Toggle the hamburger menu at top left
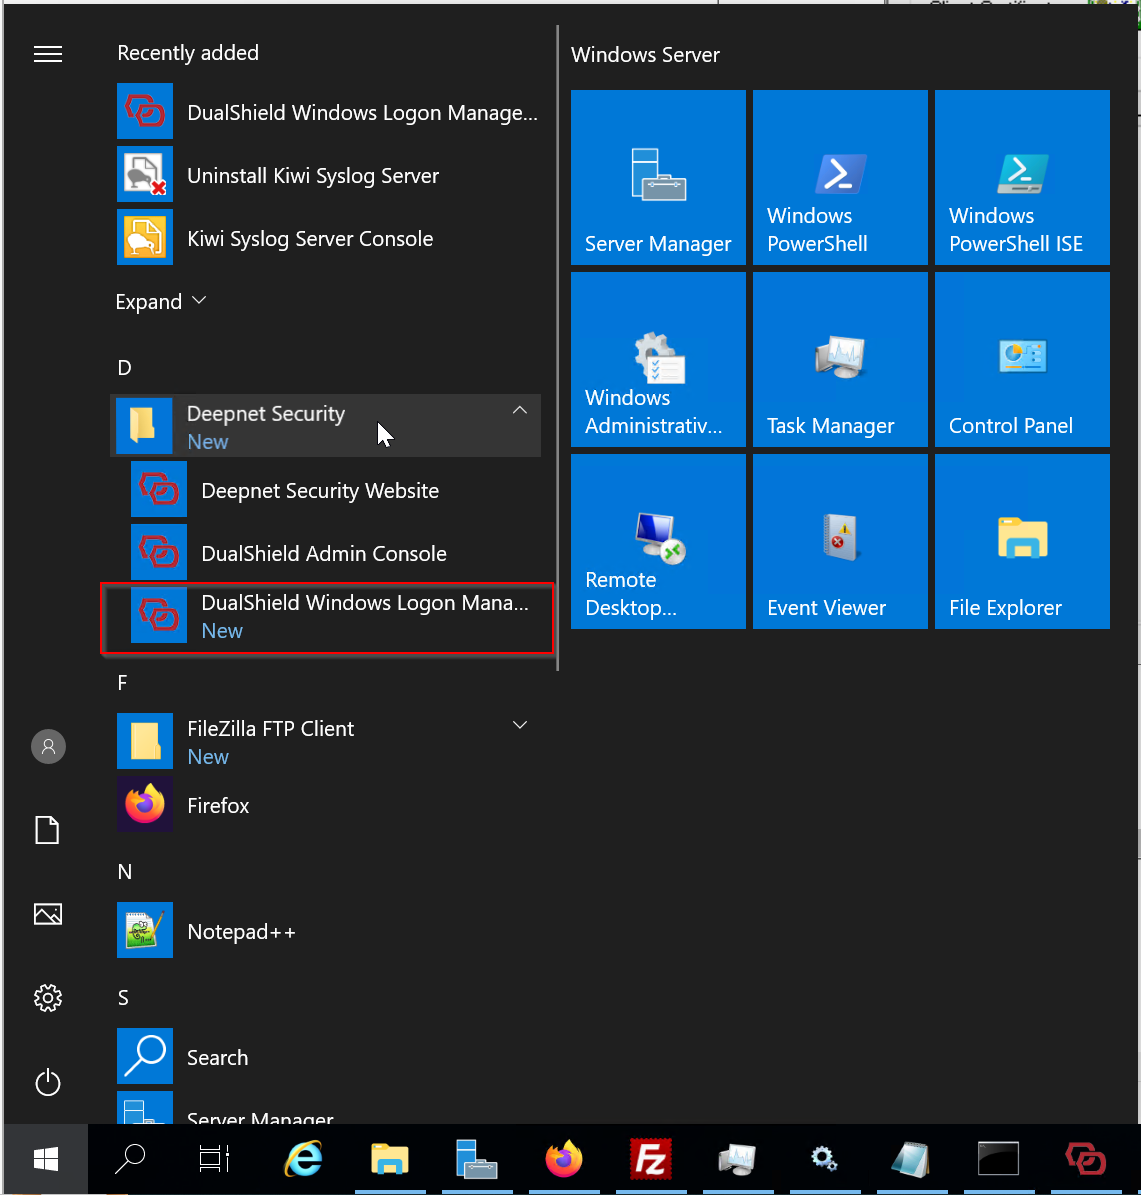1141x1195 pixels. point(48,54)
